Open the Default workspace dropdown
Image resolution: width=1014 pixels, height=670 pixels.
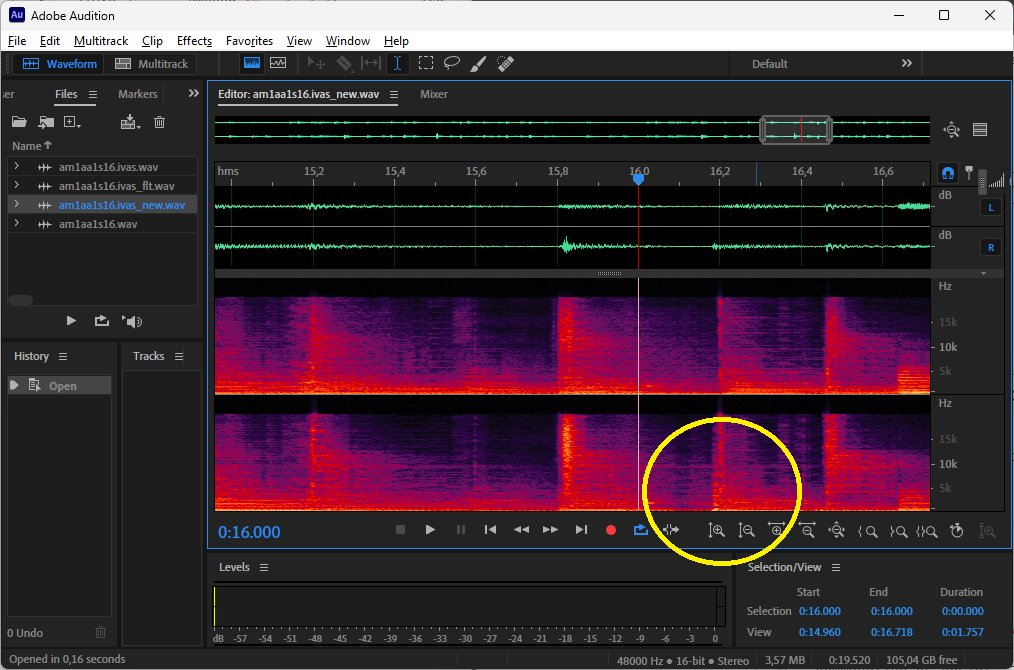(x=770, y=64)
